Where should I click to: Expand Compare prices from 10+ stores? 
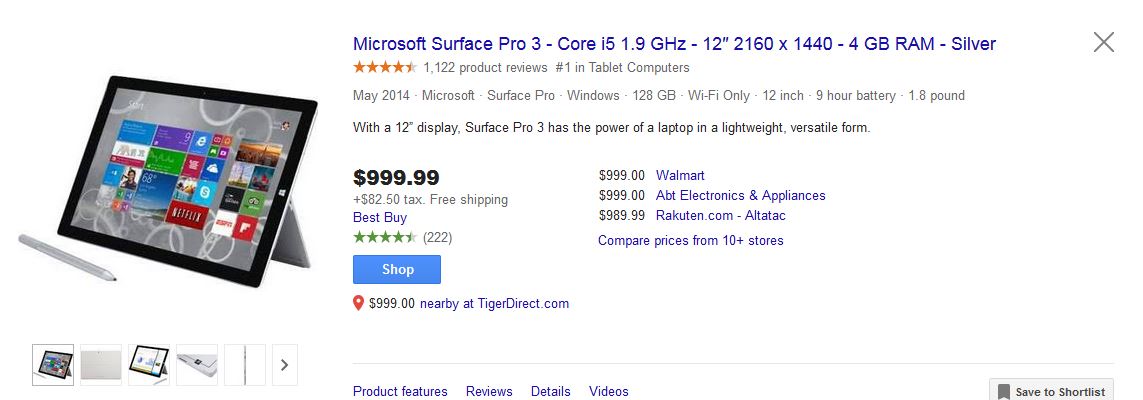pos(690,240)
